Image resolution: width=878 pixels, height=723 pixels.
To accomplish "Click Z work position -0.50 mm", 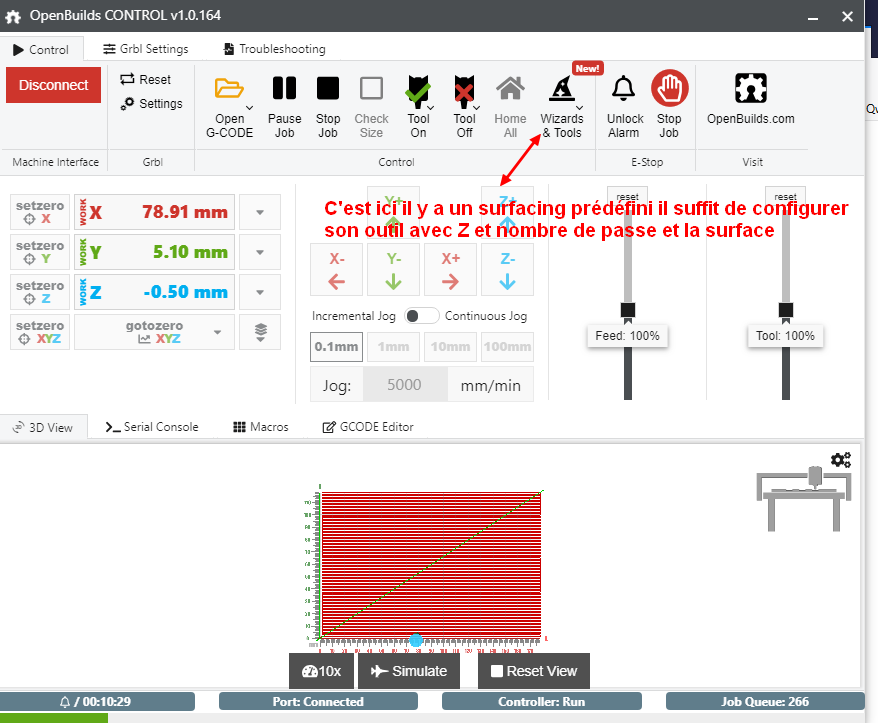I will point(155,292).
